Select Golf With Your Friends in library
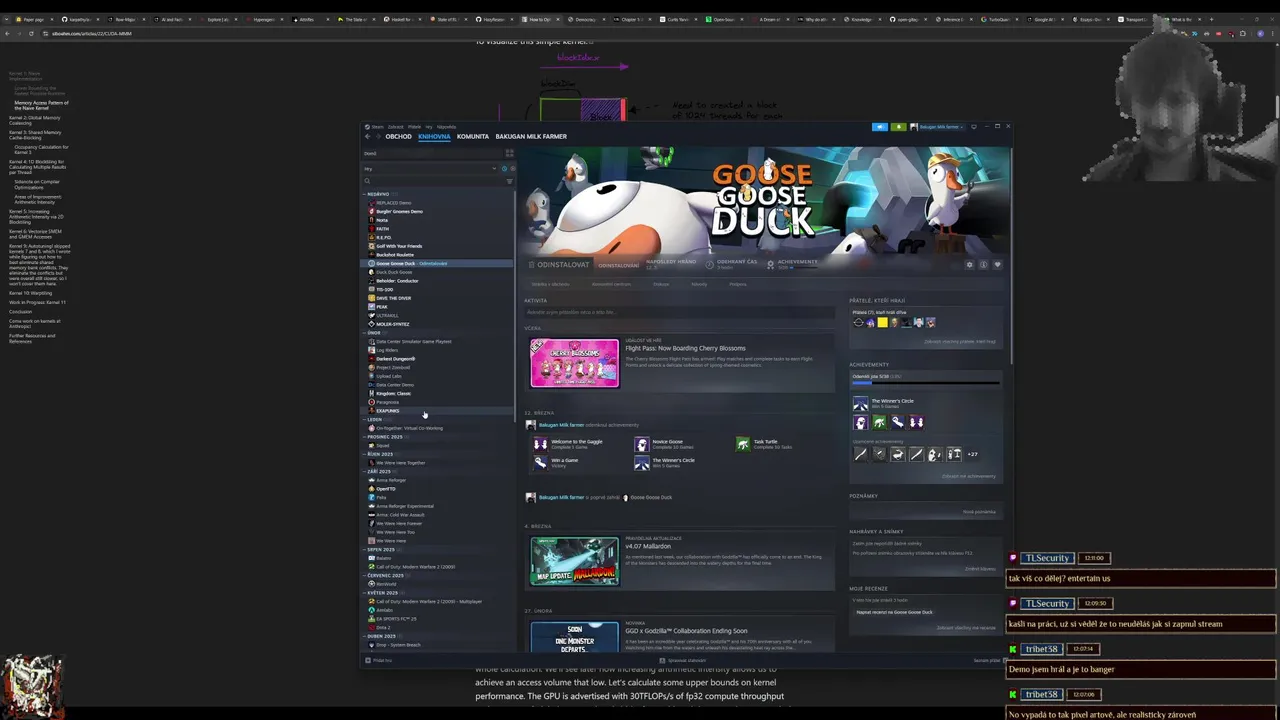 tap(437, 246)
